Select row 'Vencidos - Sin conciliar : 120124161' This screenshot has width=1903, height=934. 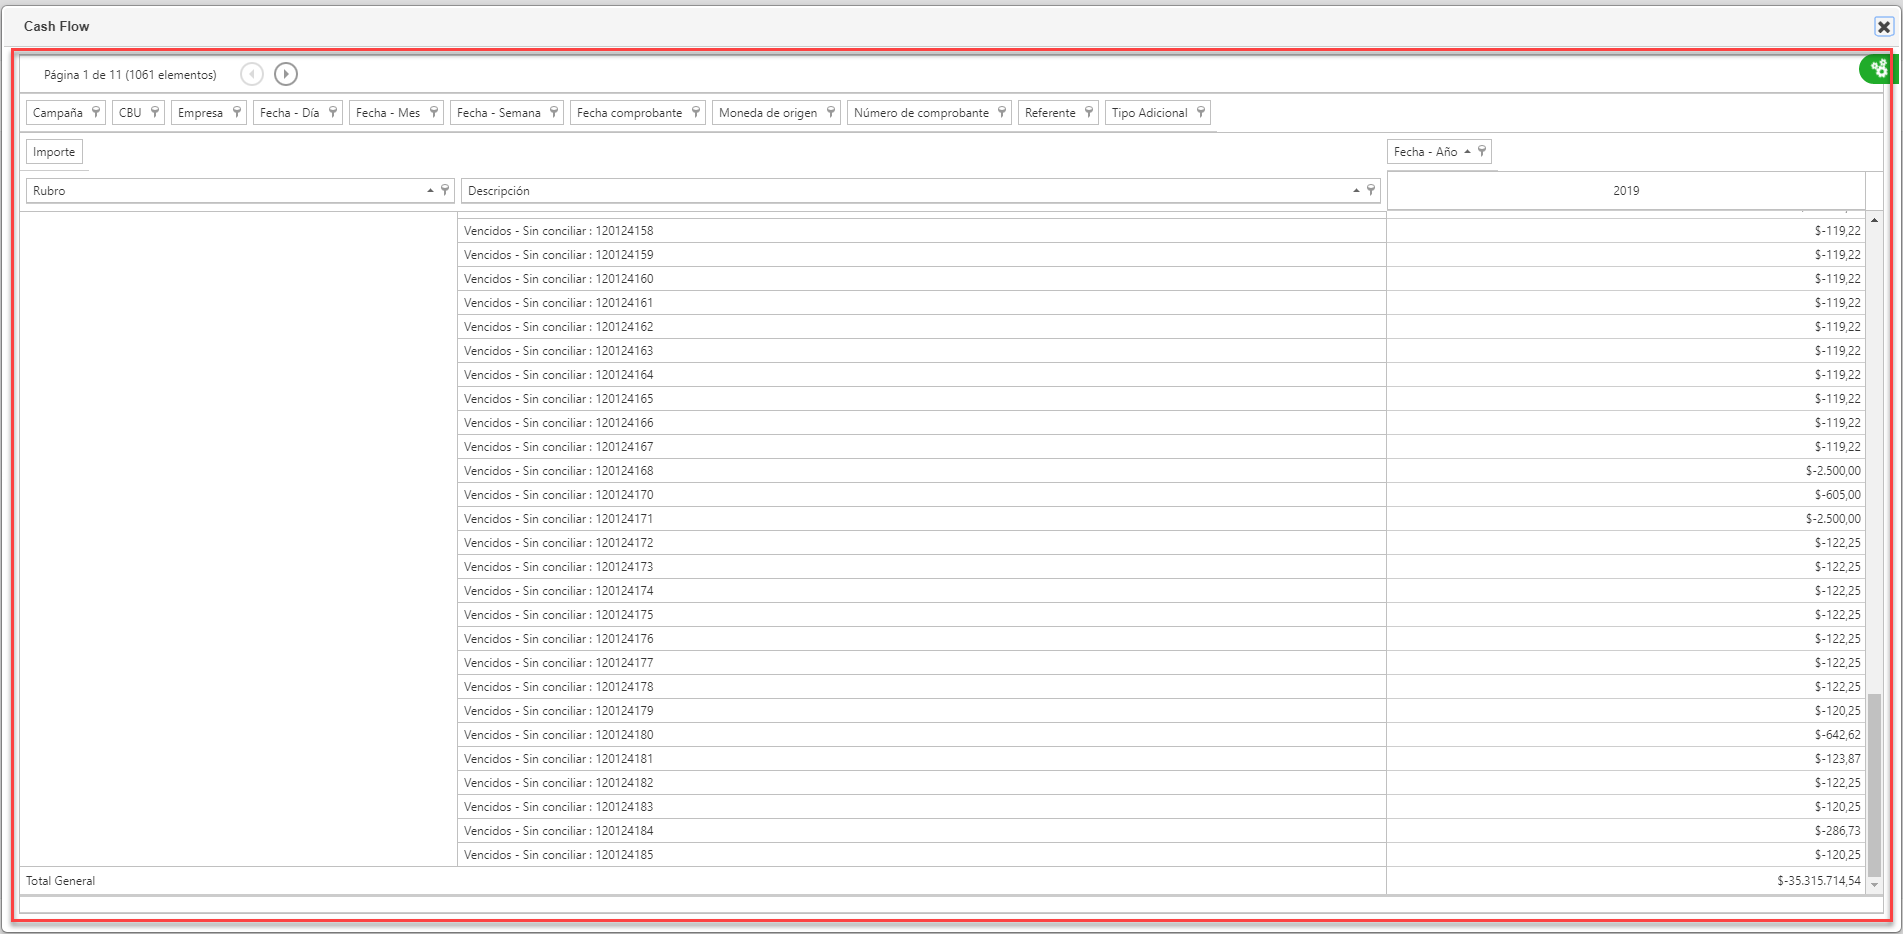(922, 303)
